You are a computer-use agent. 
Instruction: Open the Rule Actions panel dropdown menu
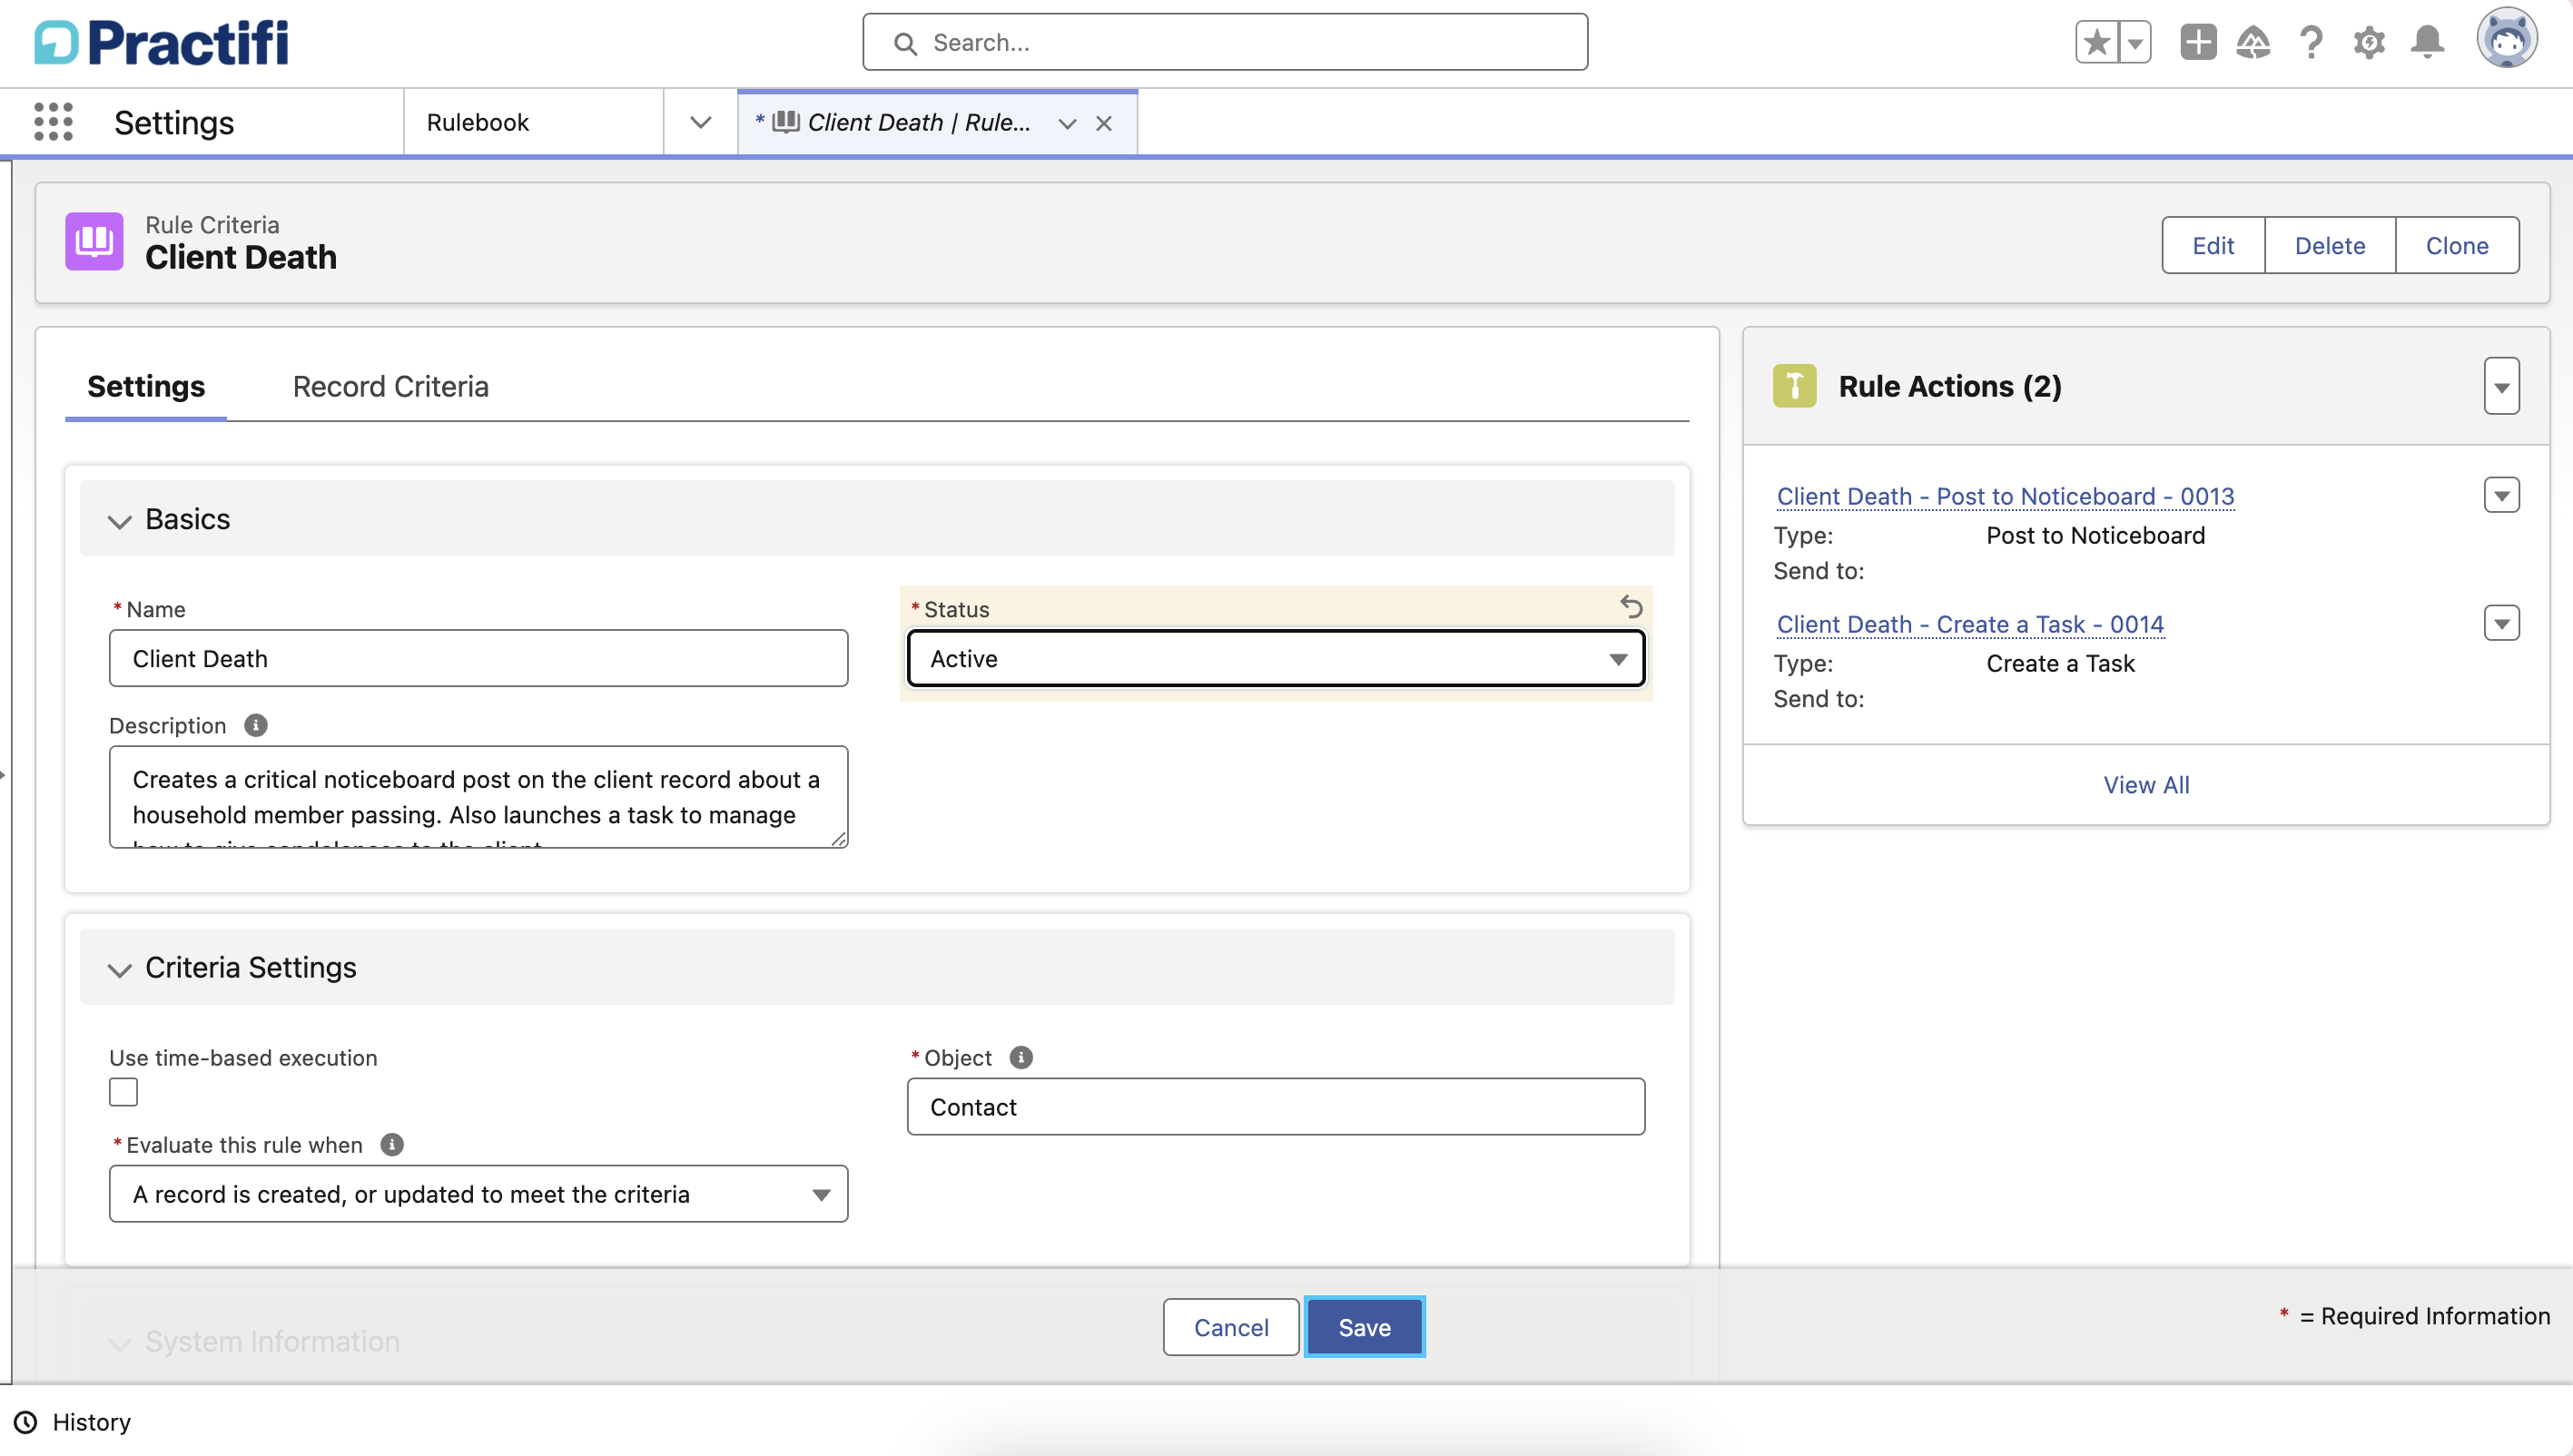tap(2501, 387)
